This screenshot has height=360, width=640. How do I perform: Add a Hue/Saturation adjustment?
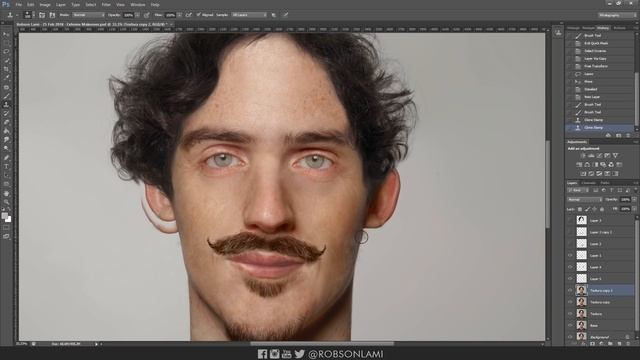(579, 164)
